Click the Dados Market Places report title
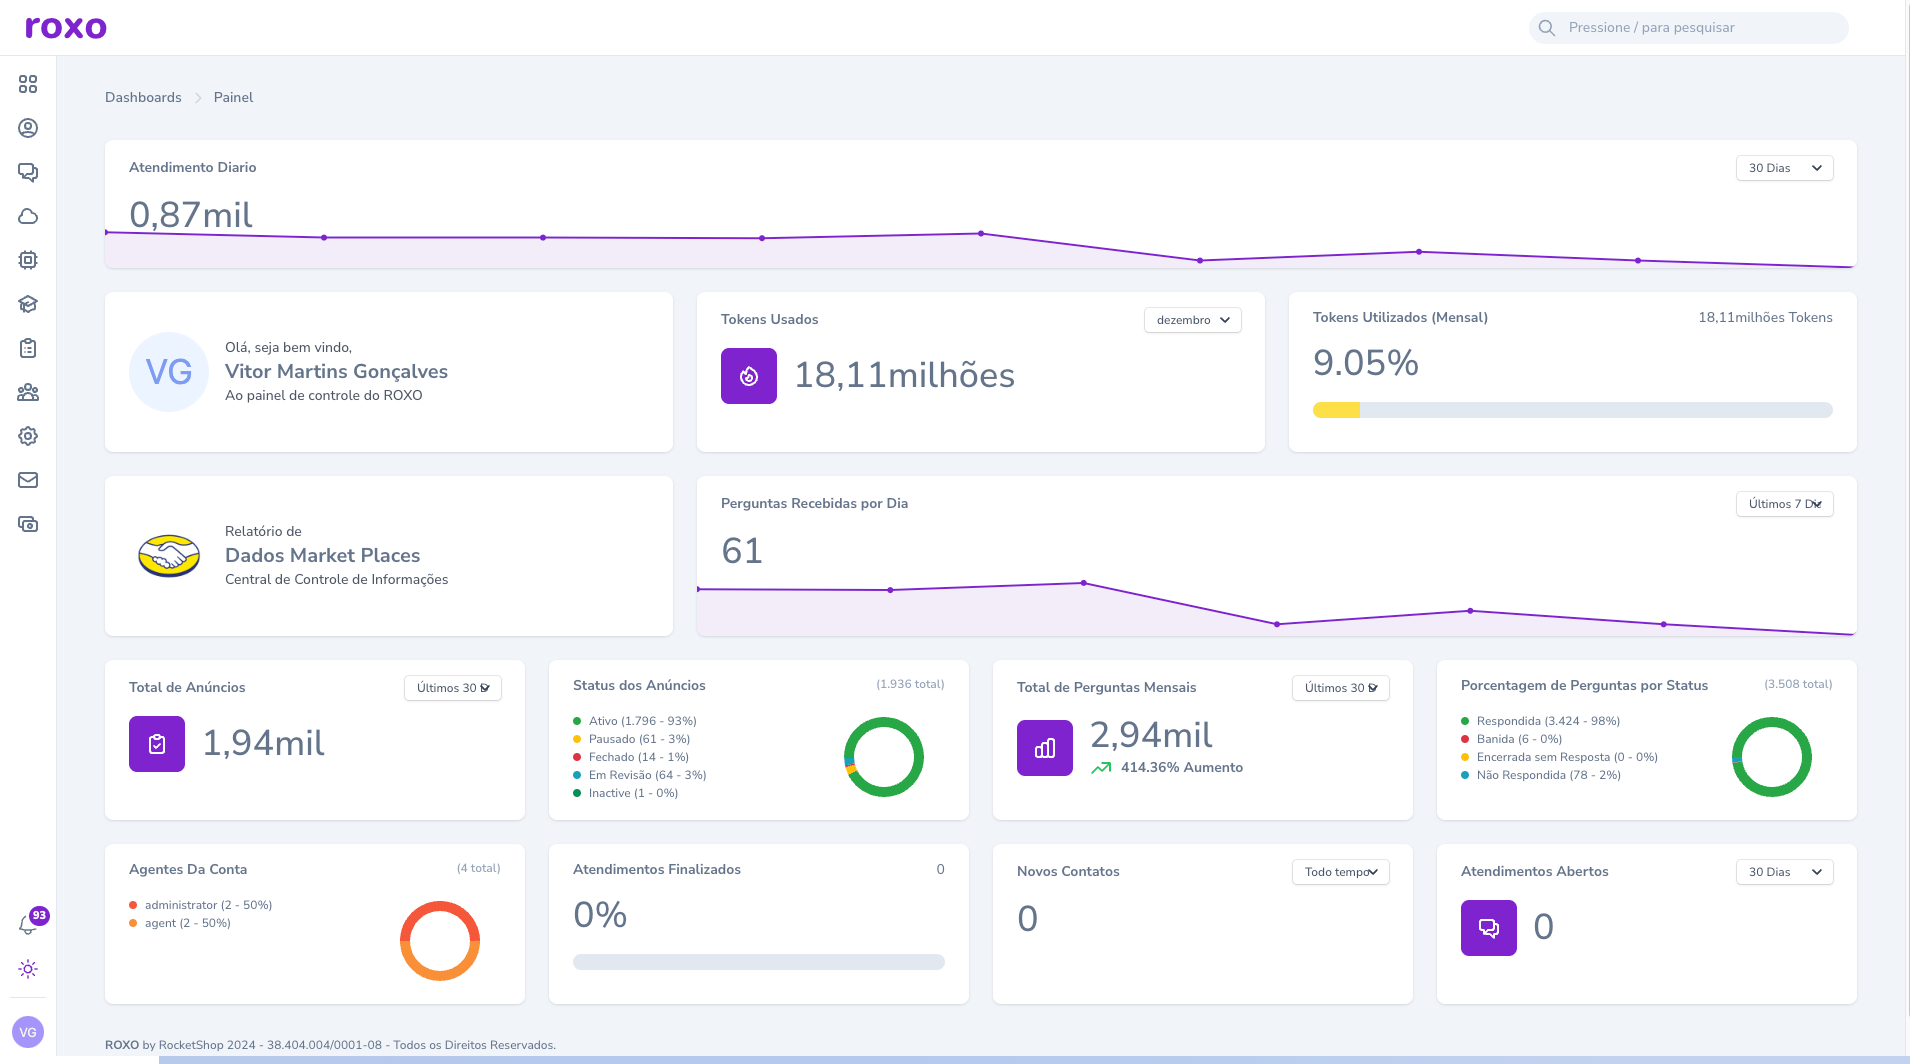The image size is (1910, 1064). point(322,555)
